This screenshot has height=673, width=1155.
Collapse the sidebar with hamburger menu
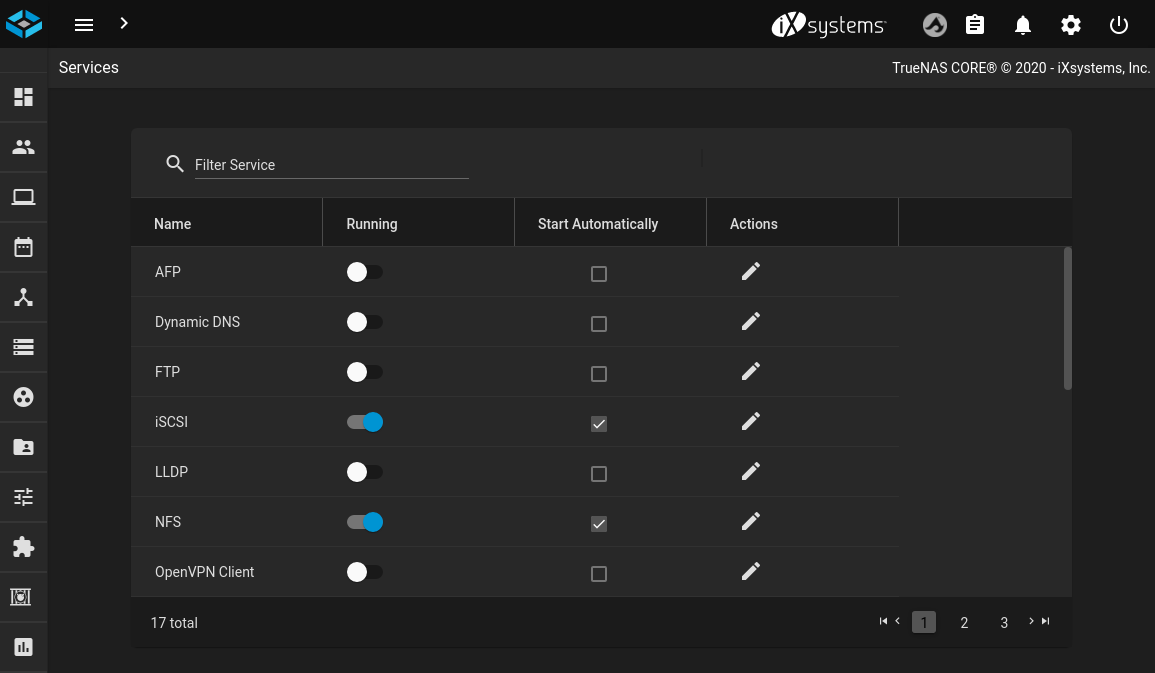84,25
